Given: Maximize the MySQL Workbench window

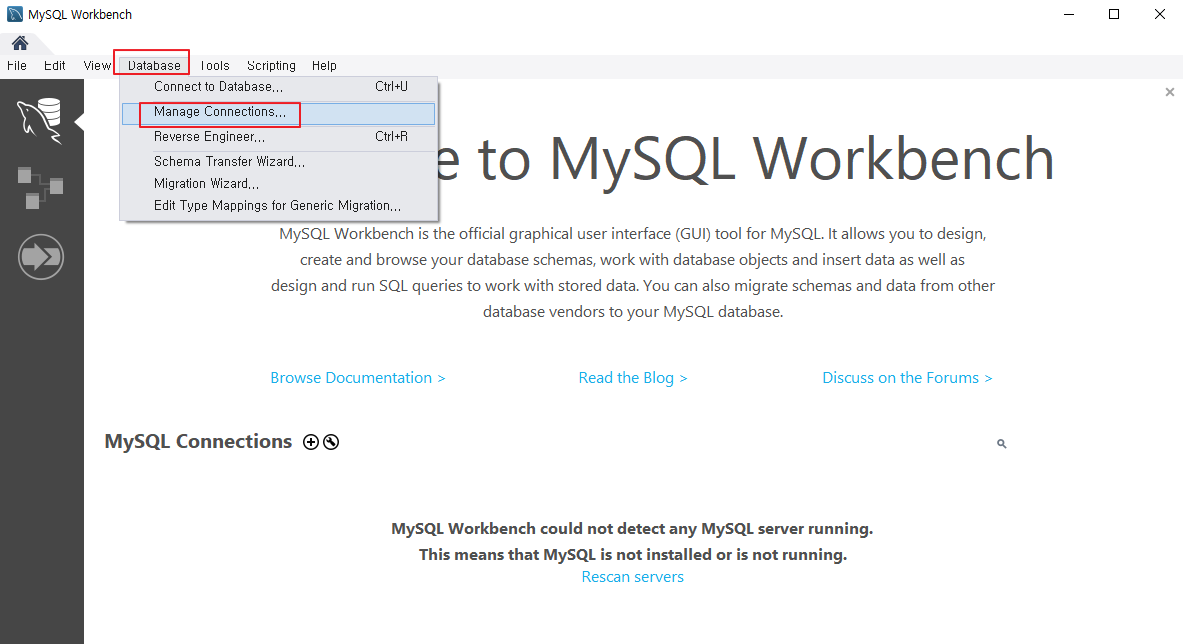Looking at the screenshot, I should 1114,14.
